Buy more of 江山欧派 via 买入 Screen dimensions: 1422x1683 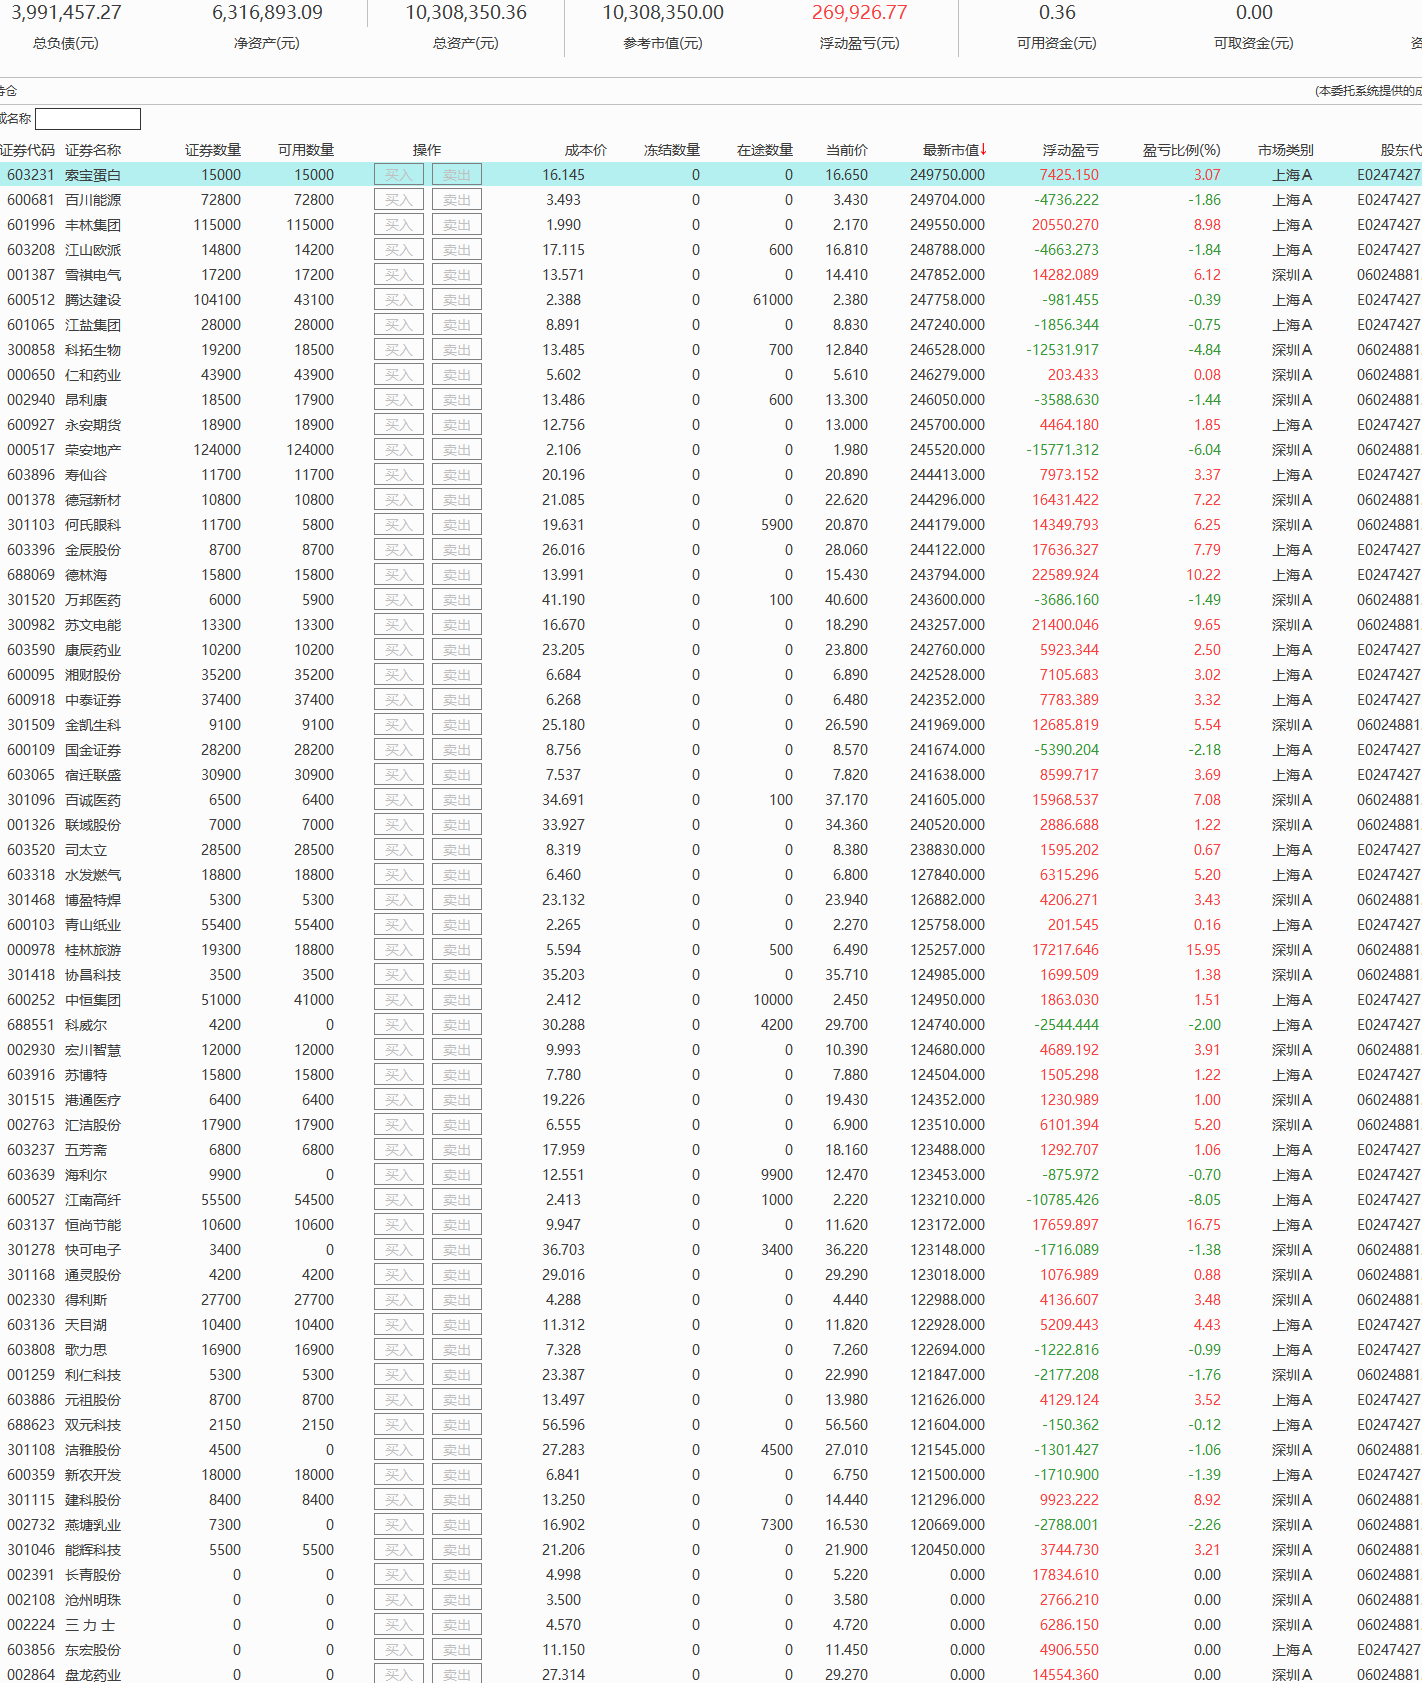click(x=399, y=250)
